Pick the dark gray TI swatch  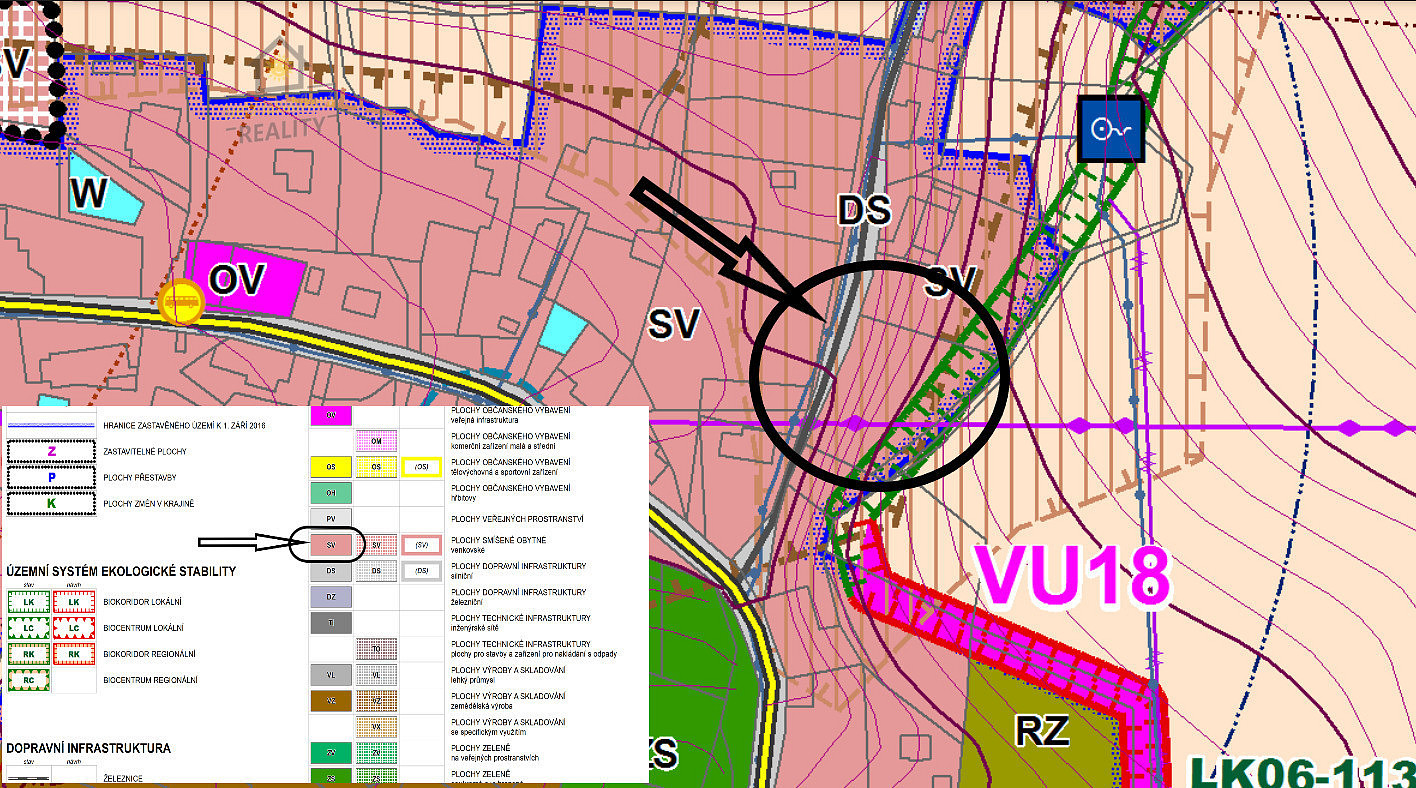331,623
